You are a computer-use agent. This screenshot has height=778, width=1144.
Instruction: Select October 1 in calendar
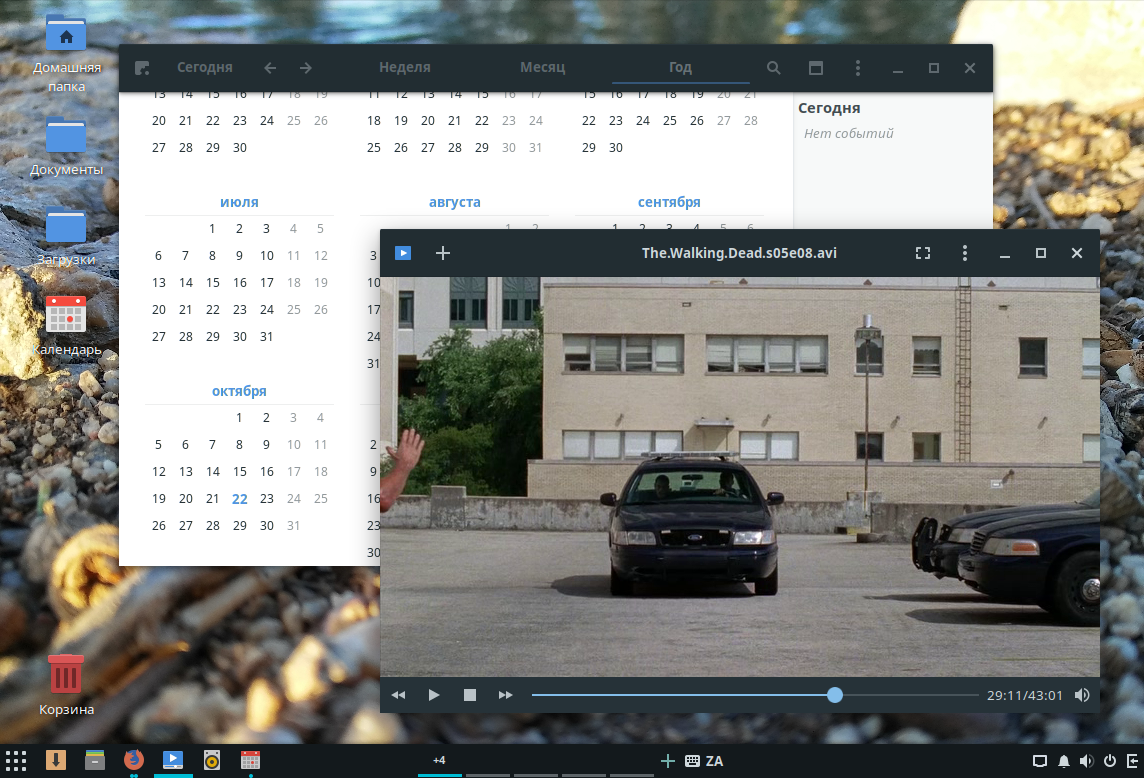[x=239, y=417]
